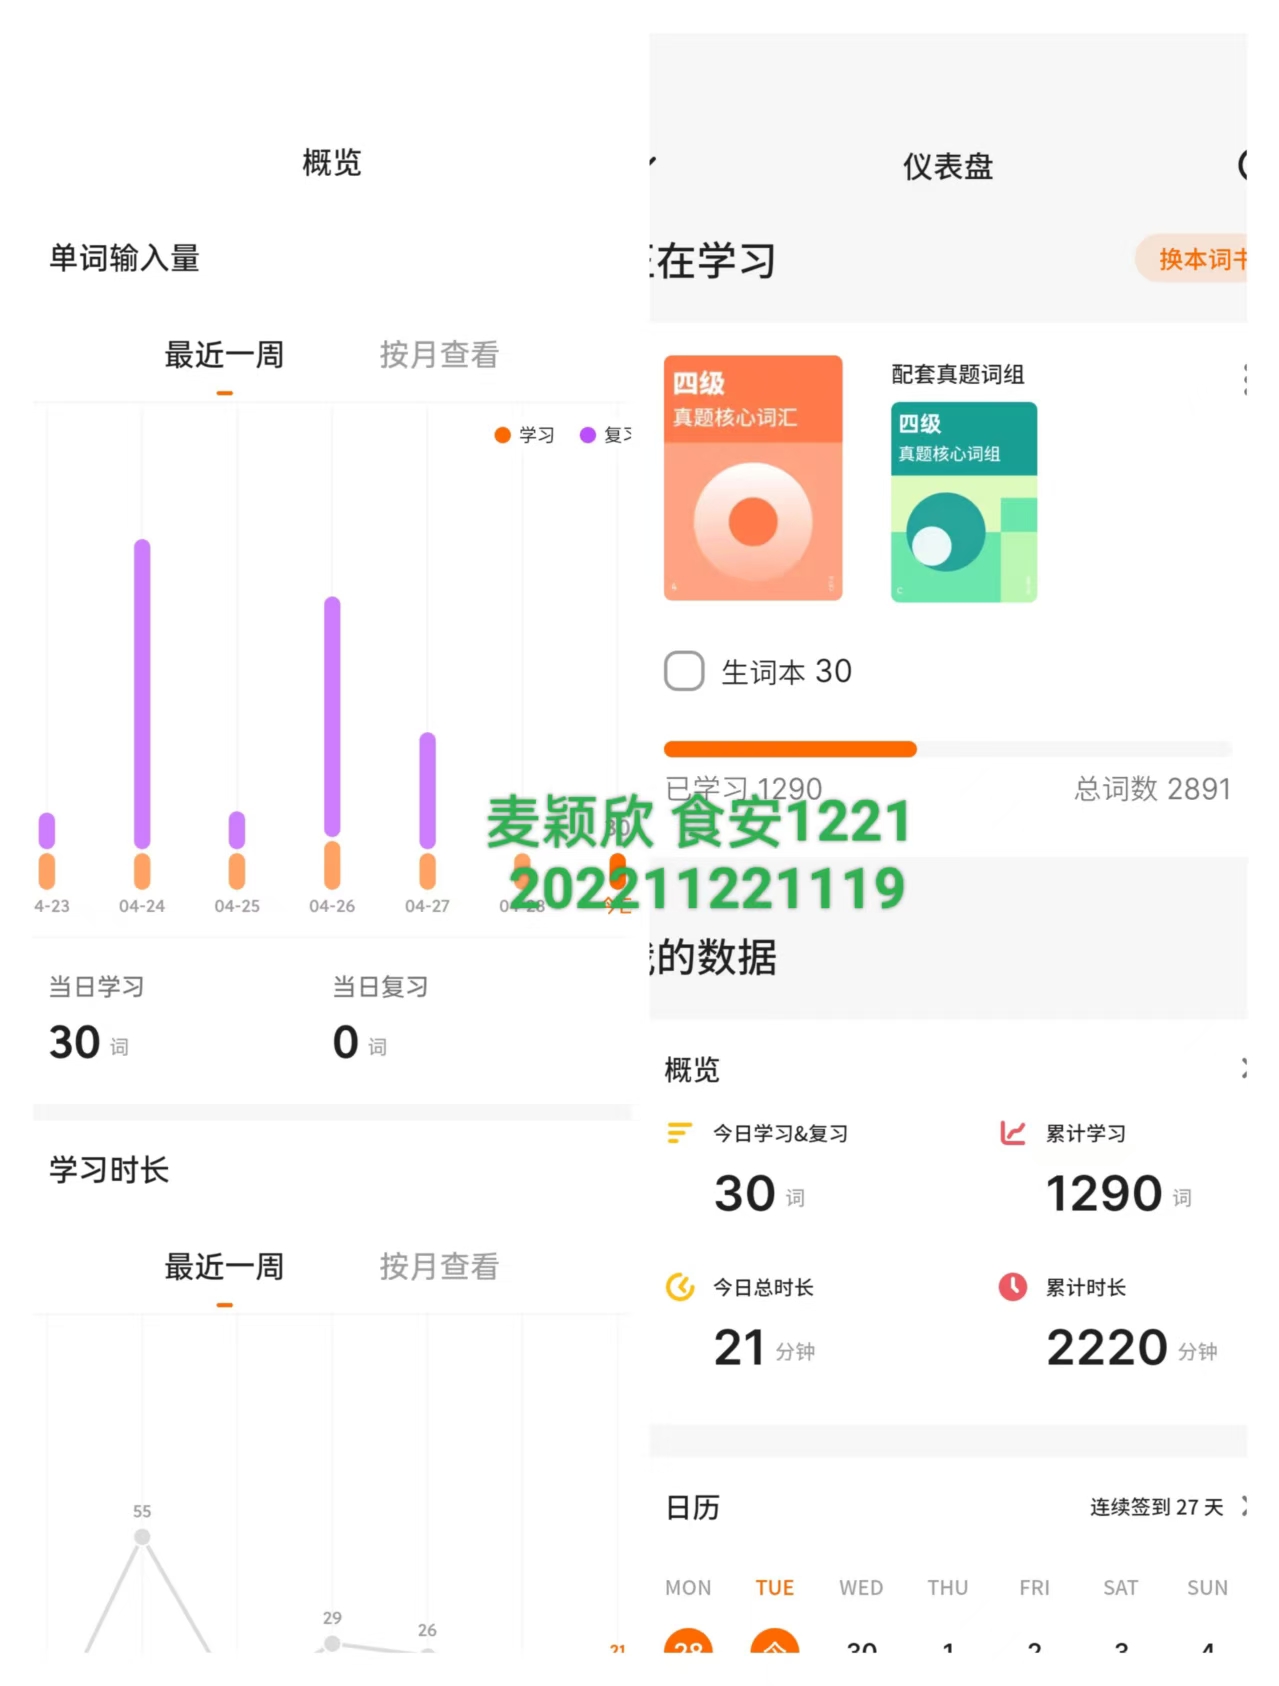
Task: Select TUE day circle in calendar
Action: tap(775, 1640)
